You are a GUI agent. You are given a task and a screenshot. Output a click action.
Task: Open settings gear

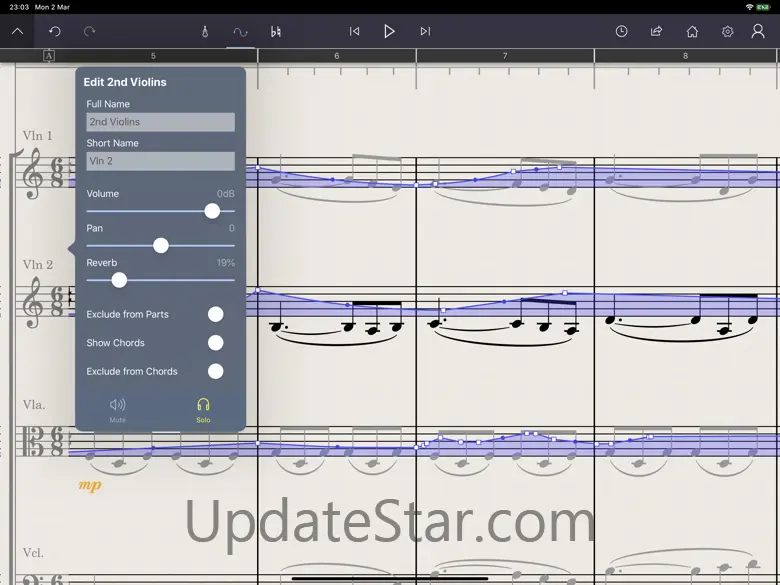coord(727,31)
